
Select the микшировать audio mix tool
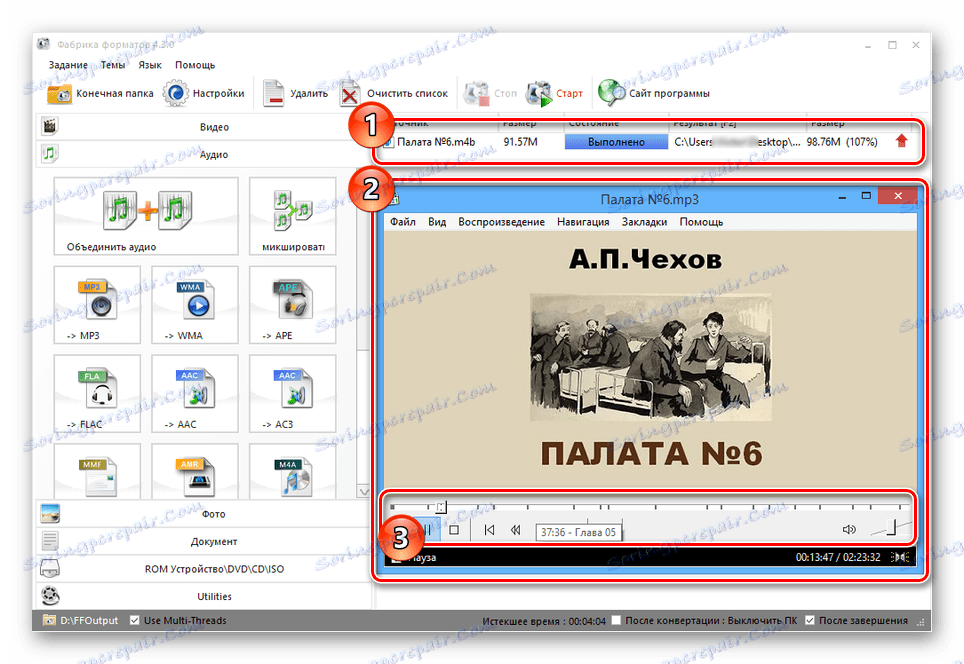pyautogui.click(x=293, y=216)
